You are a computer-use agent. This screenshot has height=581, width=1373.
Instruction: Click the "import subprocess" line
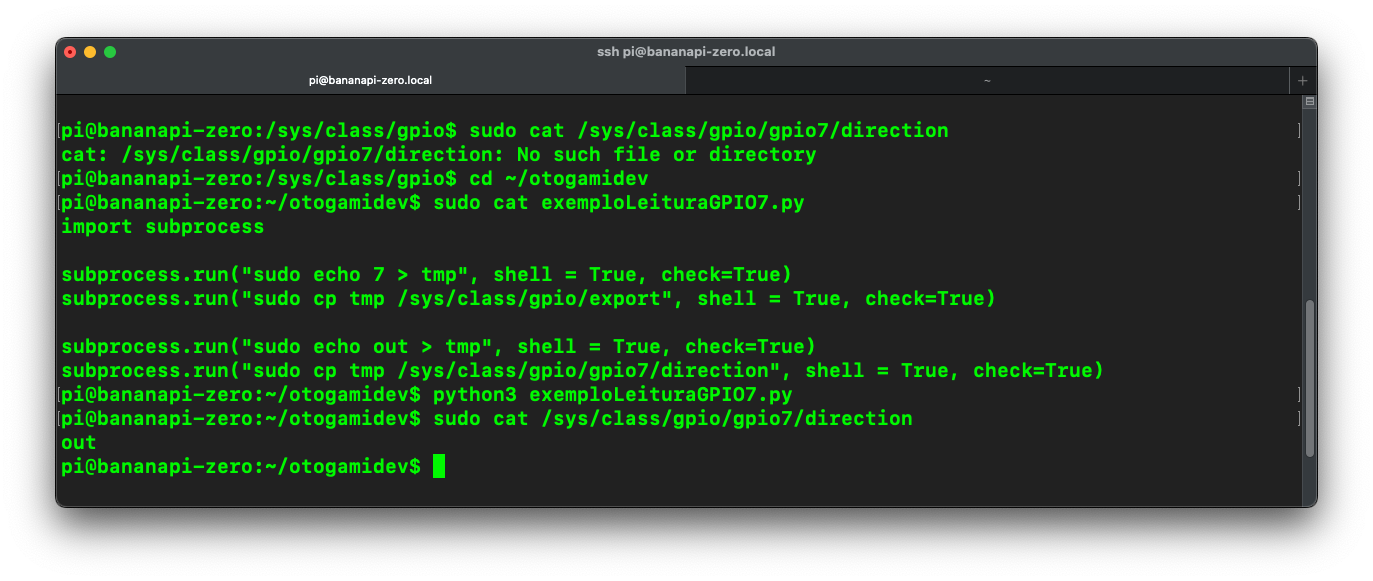click(163, 227)
